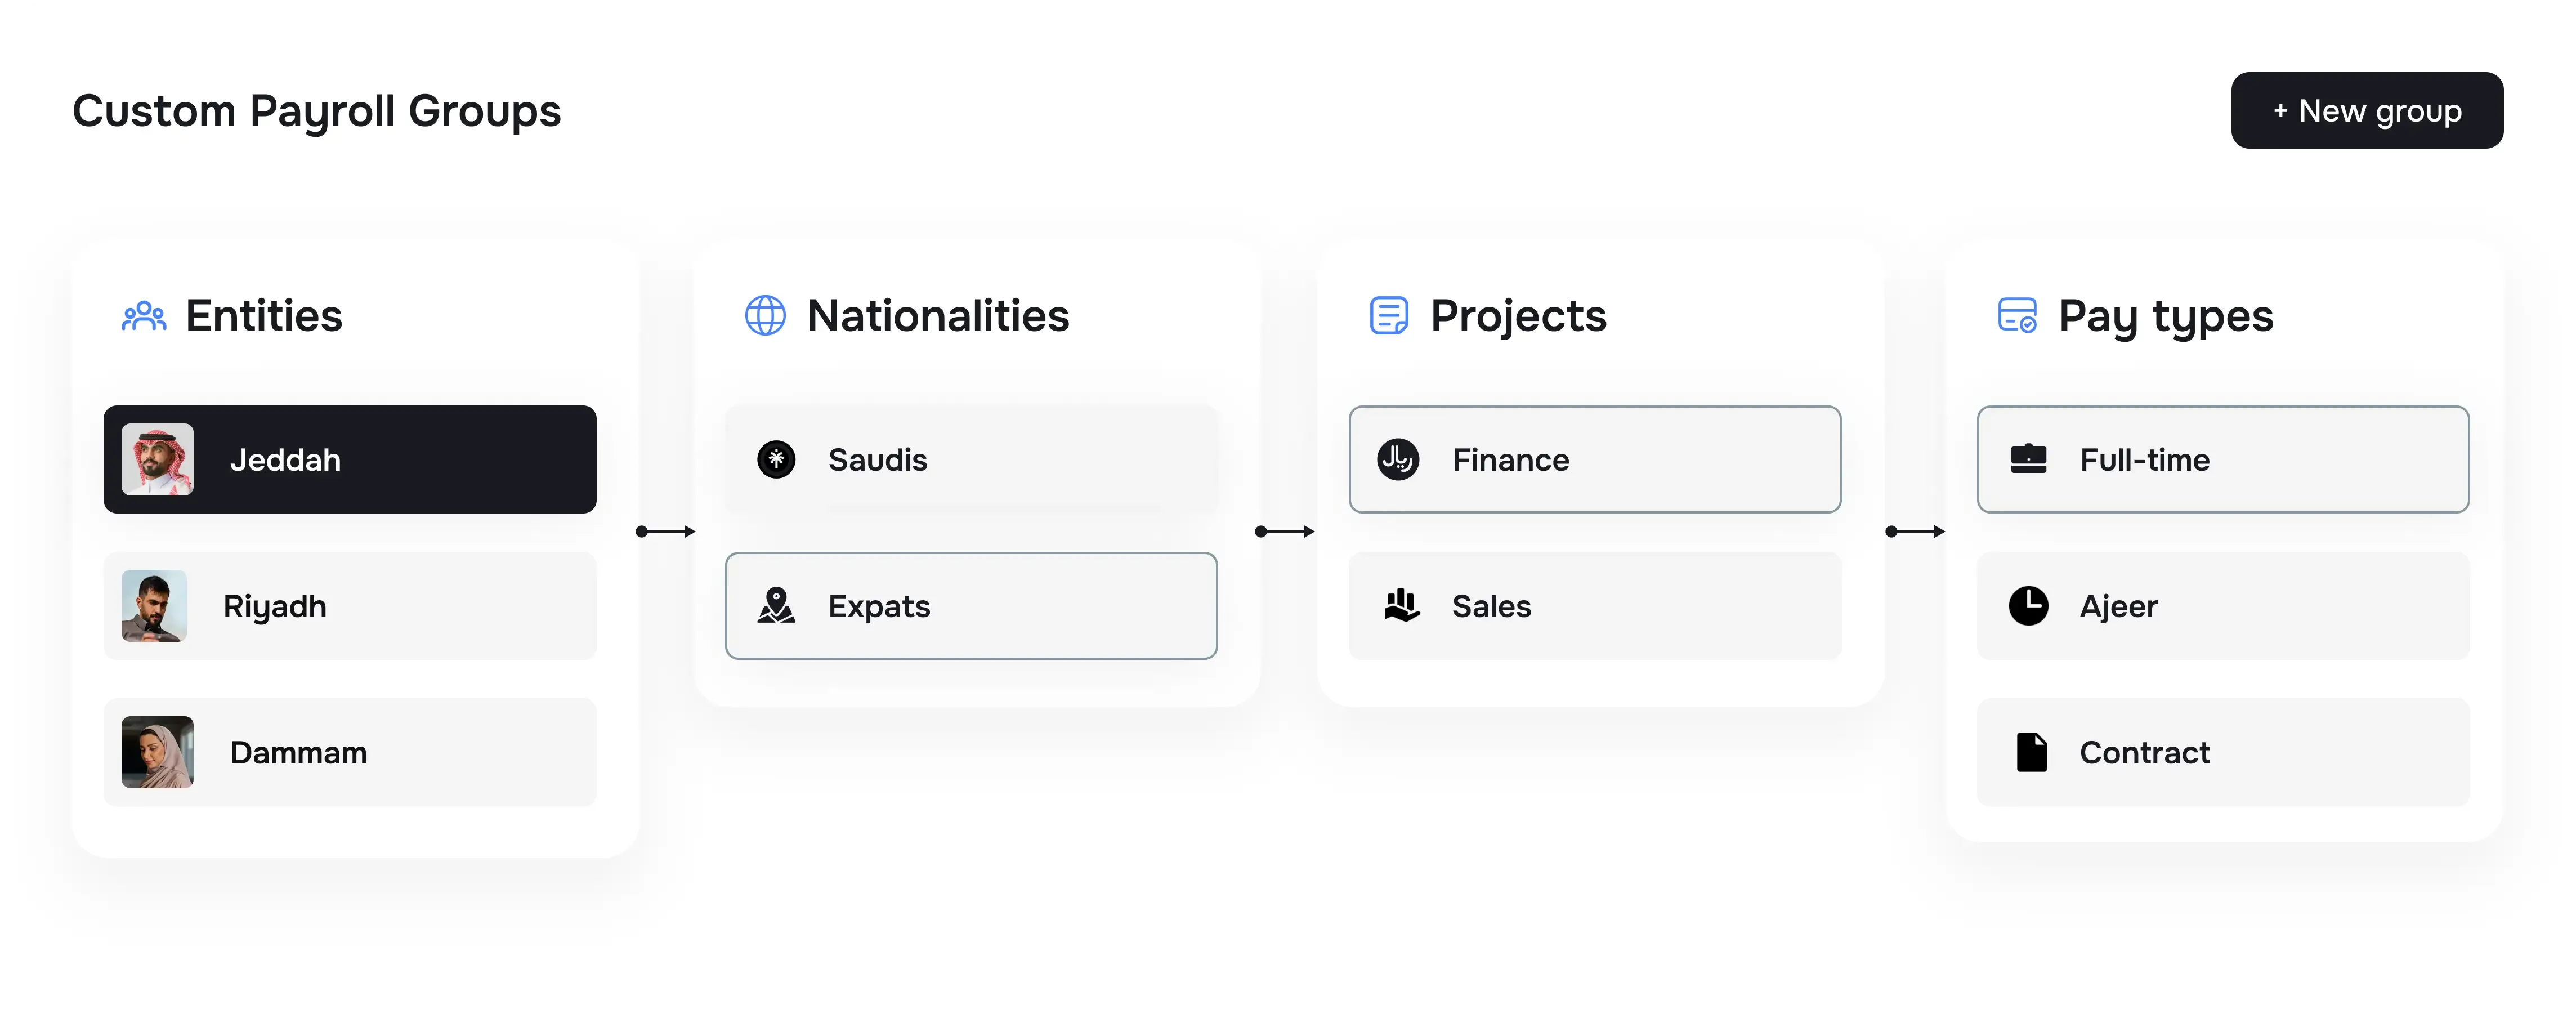The image size is (2576, 1018).
Task: Click the star icon next to Saudis
Action: tap(777, 460)
